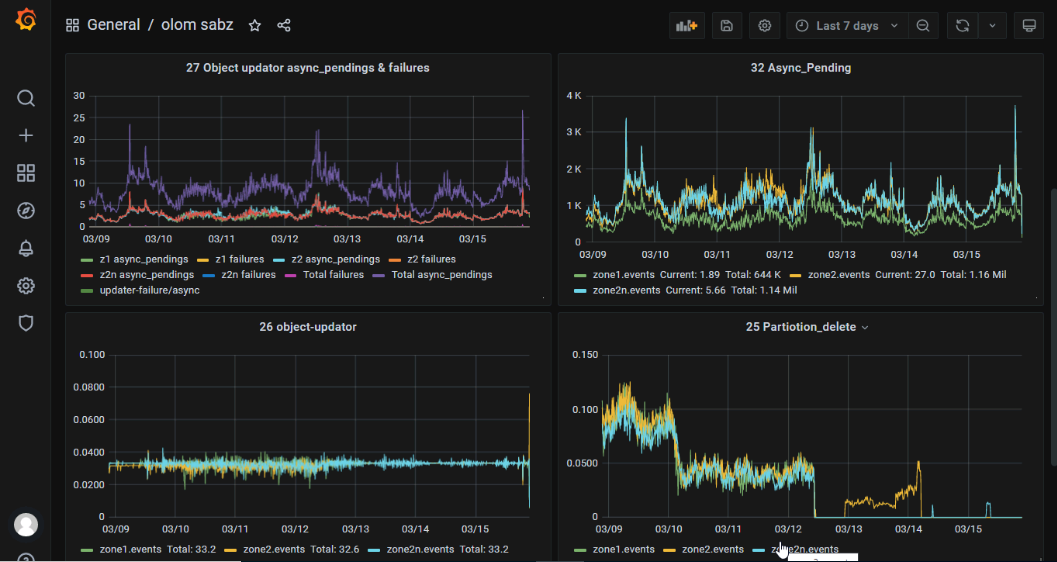
Task: Open the Configuration gear in sidebar
Action: [26, 286]
